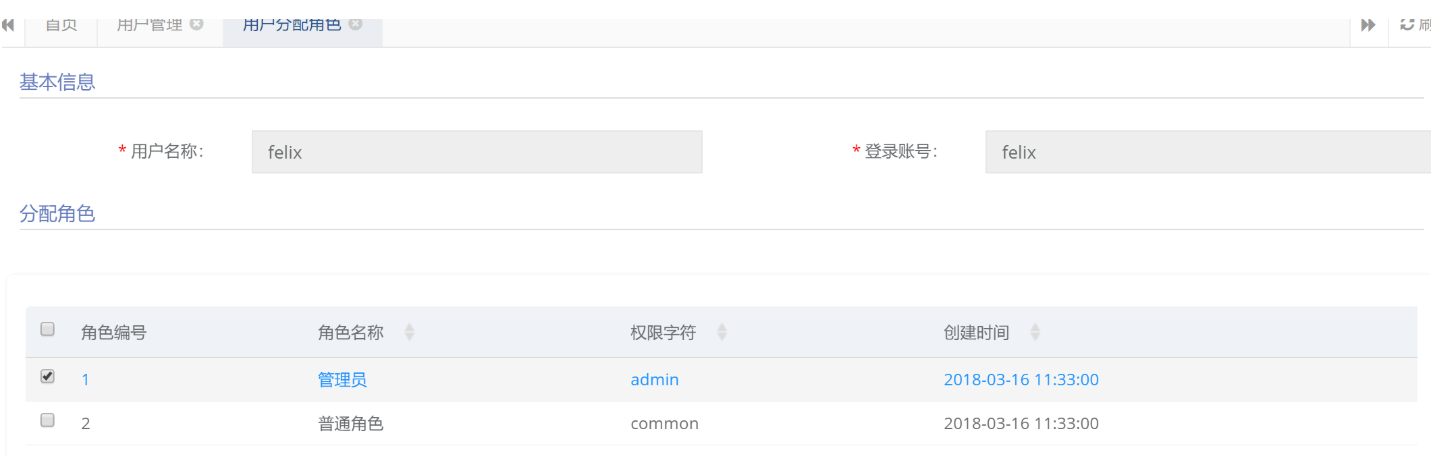Select the 用户分配角色 tab

[x=292, y=24]
